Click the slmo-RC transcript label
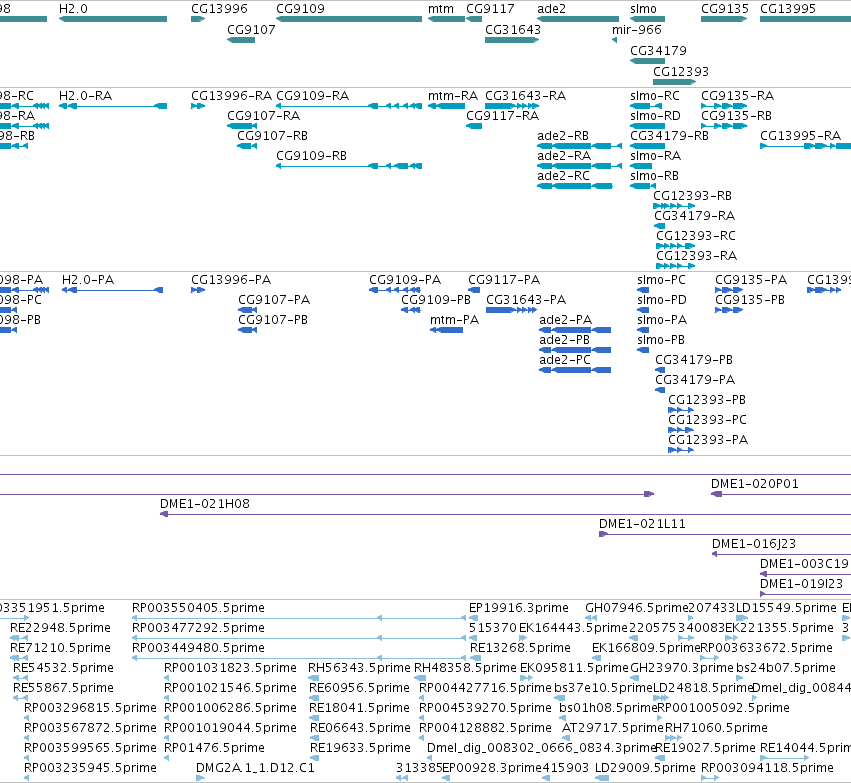The image size is (851, 783). 655,96
